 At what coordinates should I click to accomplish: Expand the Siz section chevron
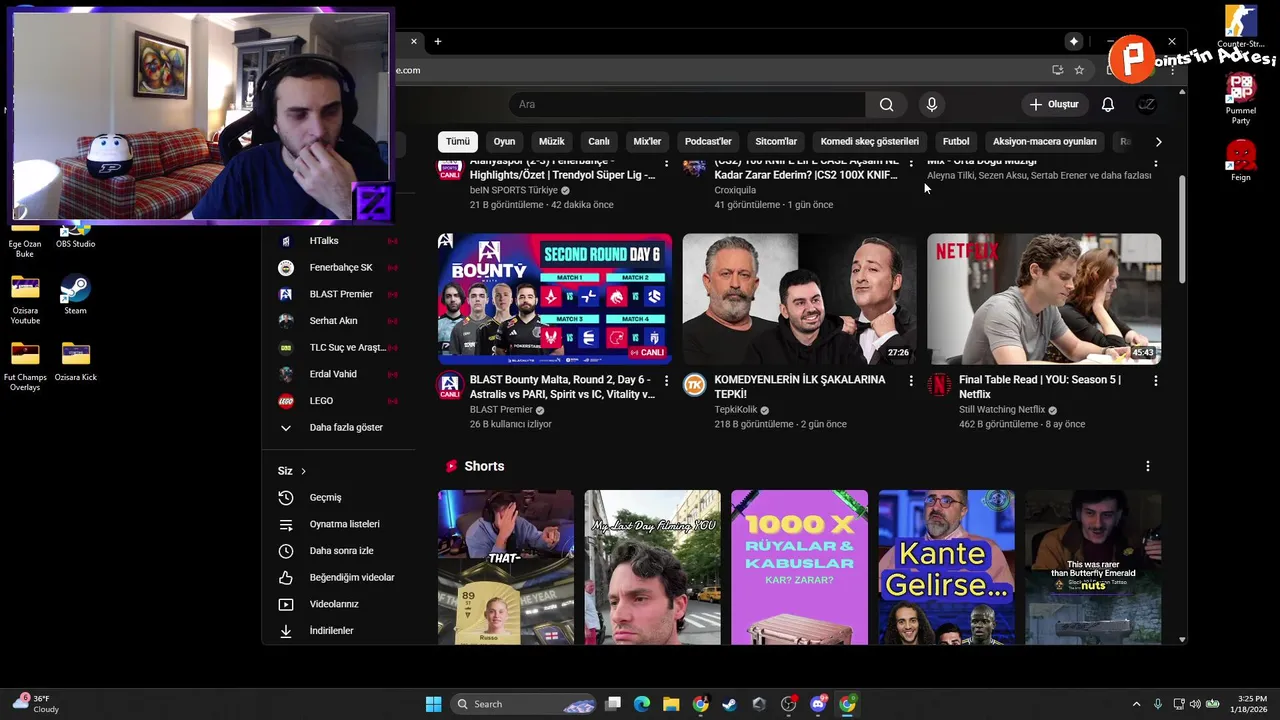[x=303, y=471]
